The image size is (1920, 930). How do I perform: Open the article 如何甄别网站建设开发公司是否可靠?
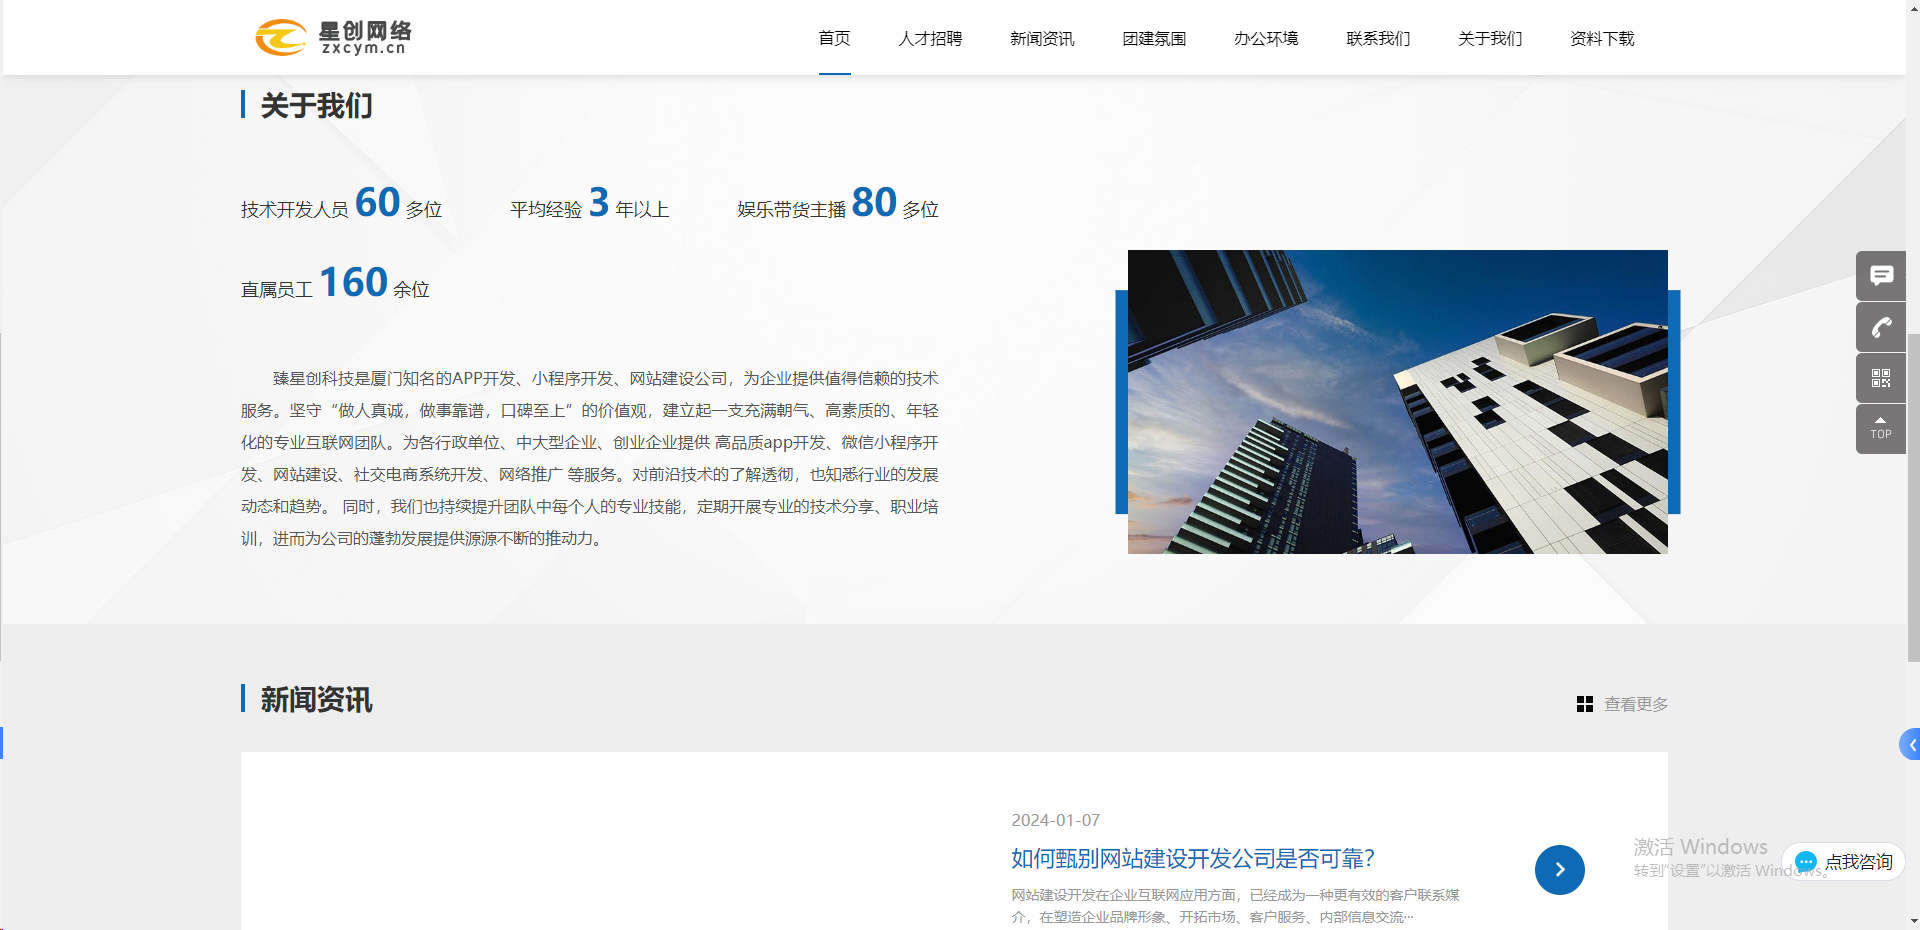[1192, 858]
